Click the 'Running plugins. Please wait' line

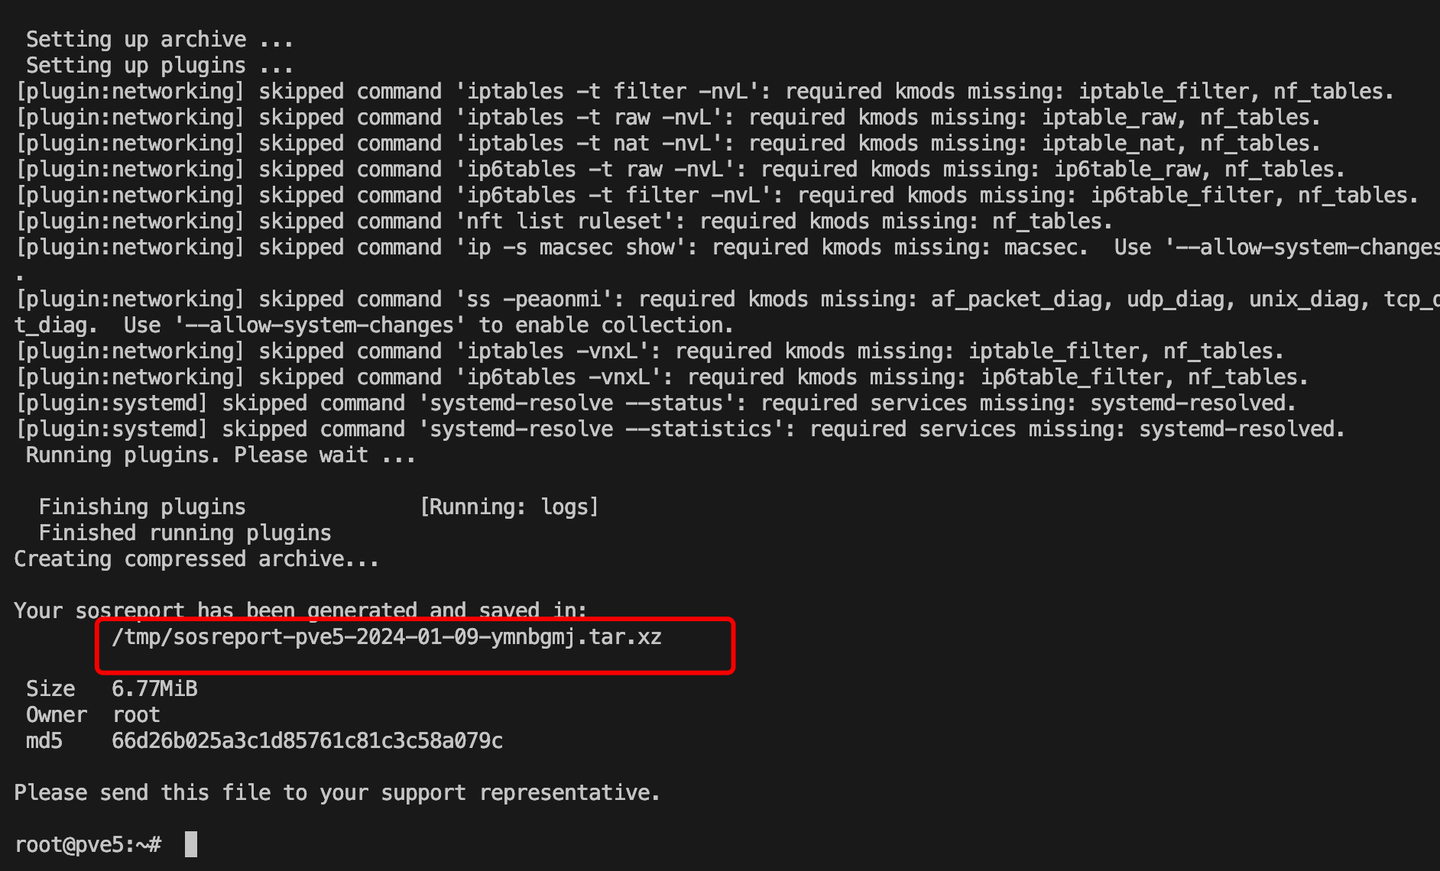coord(220,455)
